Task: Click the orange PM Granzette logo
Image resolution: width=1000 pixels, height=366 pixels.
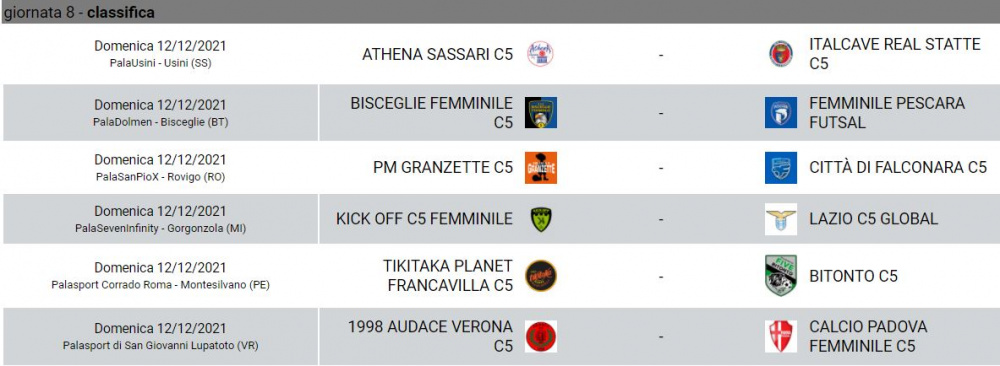Action: point(541,168)
